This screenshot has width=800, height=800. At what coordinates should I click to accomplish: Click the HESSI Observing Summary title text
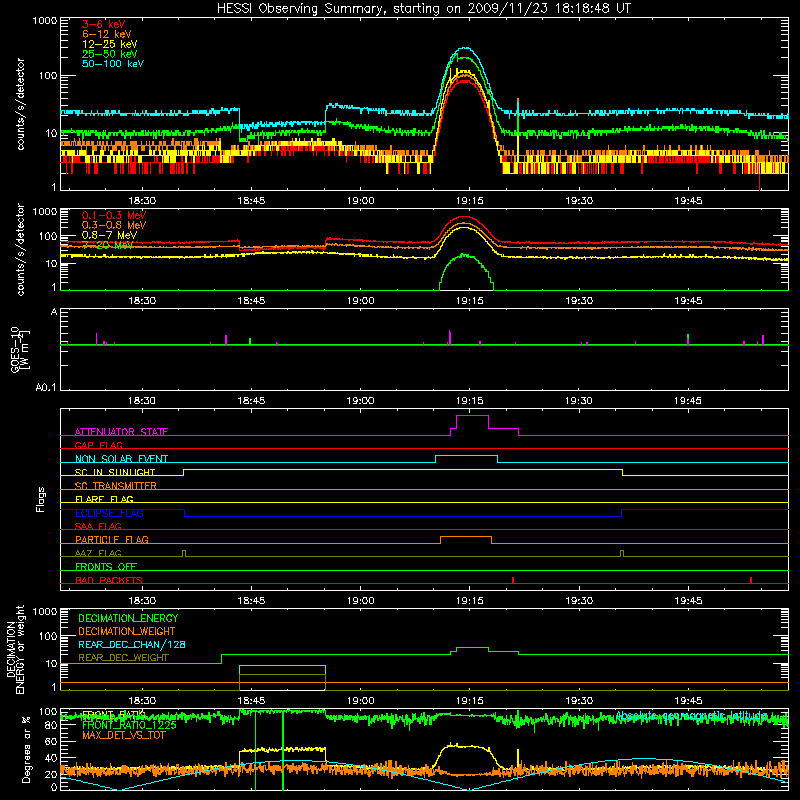(423, 9)
